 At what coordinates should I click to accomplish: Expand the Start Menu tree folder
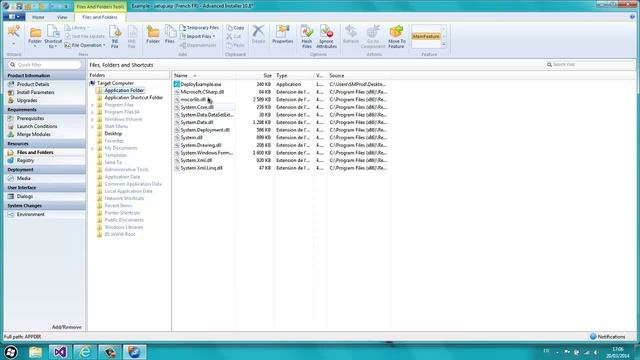pyautogui.click(x=93, y=127)
